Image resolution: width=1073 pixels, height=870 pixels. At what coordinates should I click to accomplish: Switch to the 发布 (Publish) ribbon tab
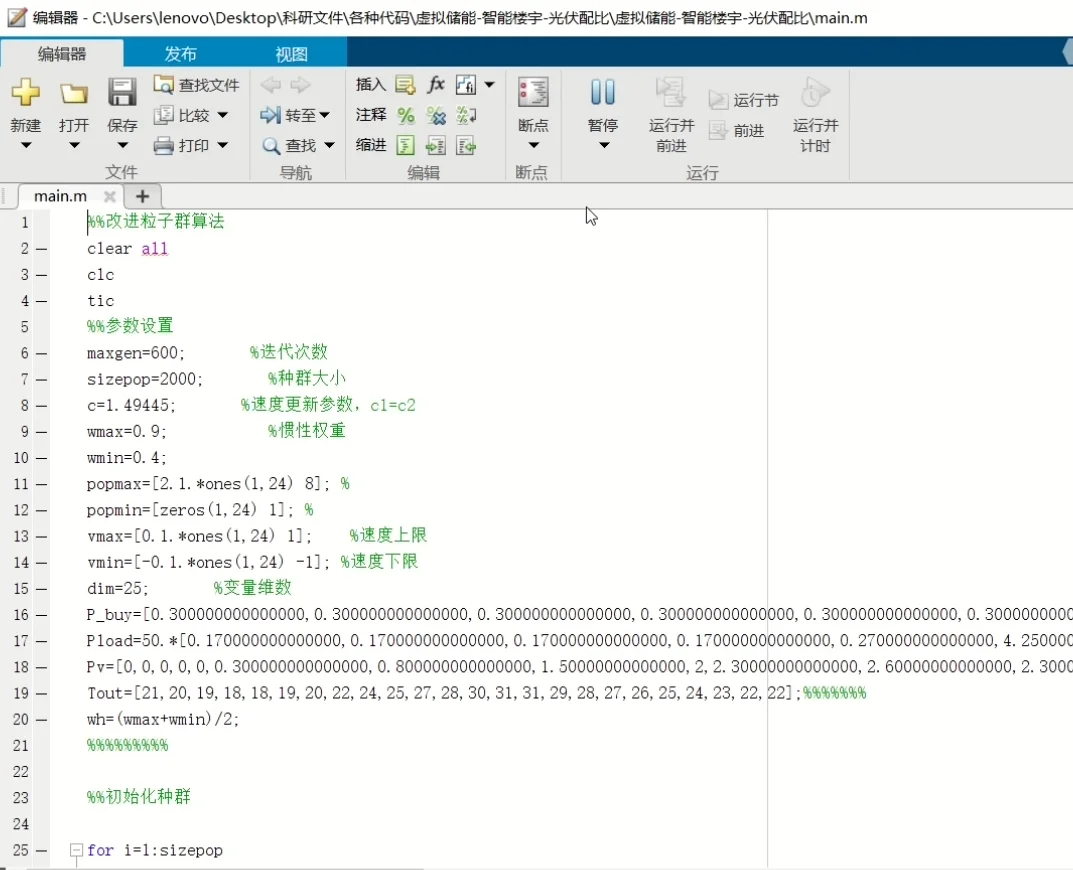[x=180, y=54]
